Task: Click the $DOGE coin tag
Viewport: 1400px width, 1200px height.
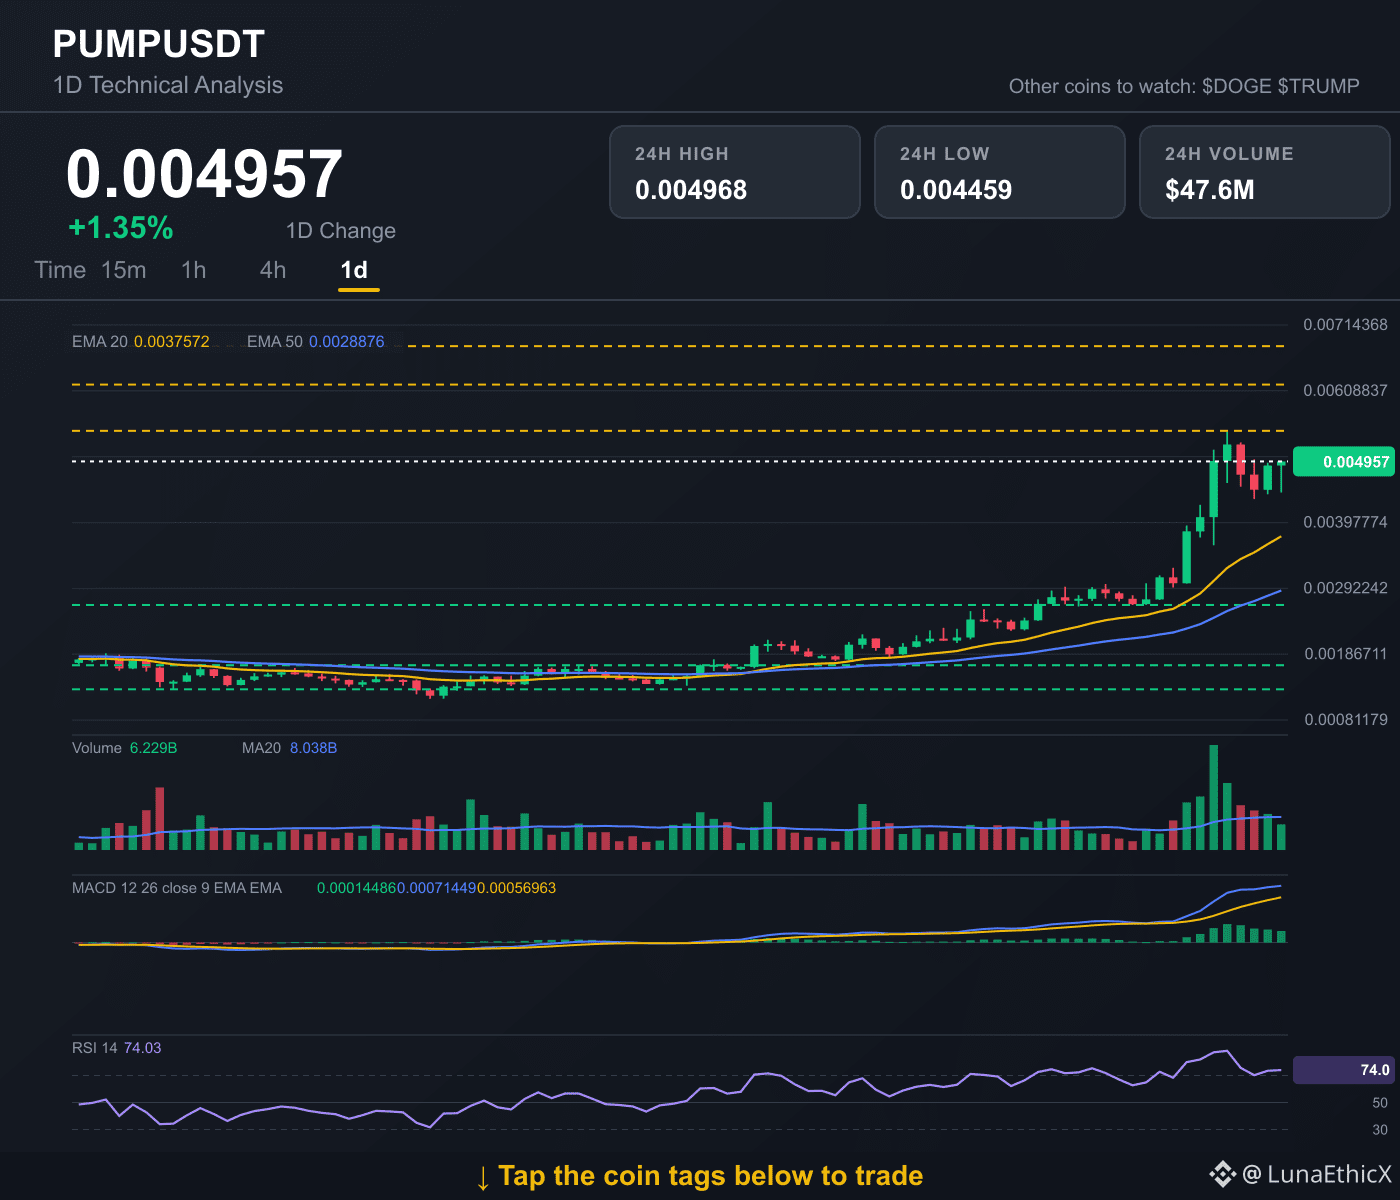Action: coord(1237,86)
